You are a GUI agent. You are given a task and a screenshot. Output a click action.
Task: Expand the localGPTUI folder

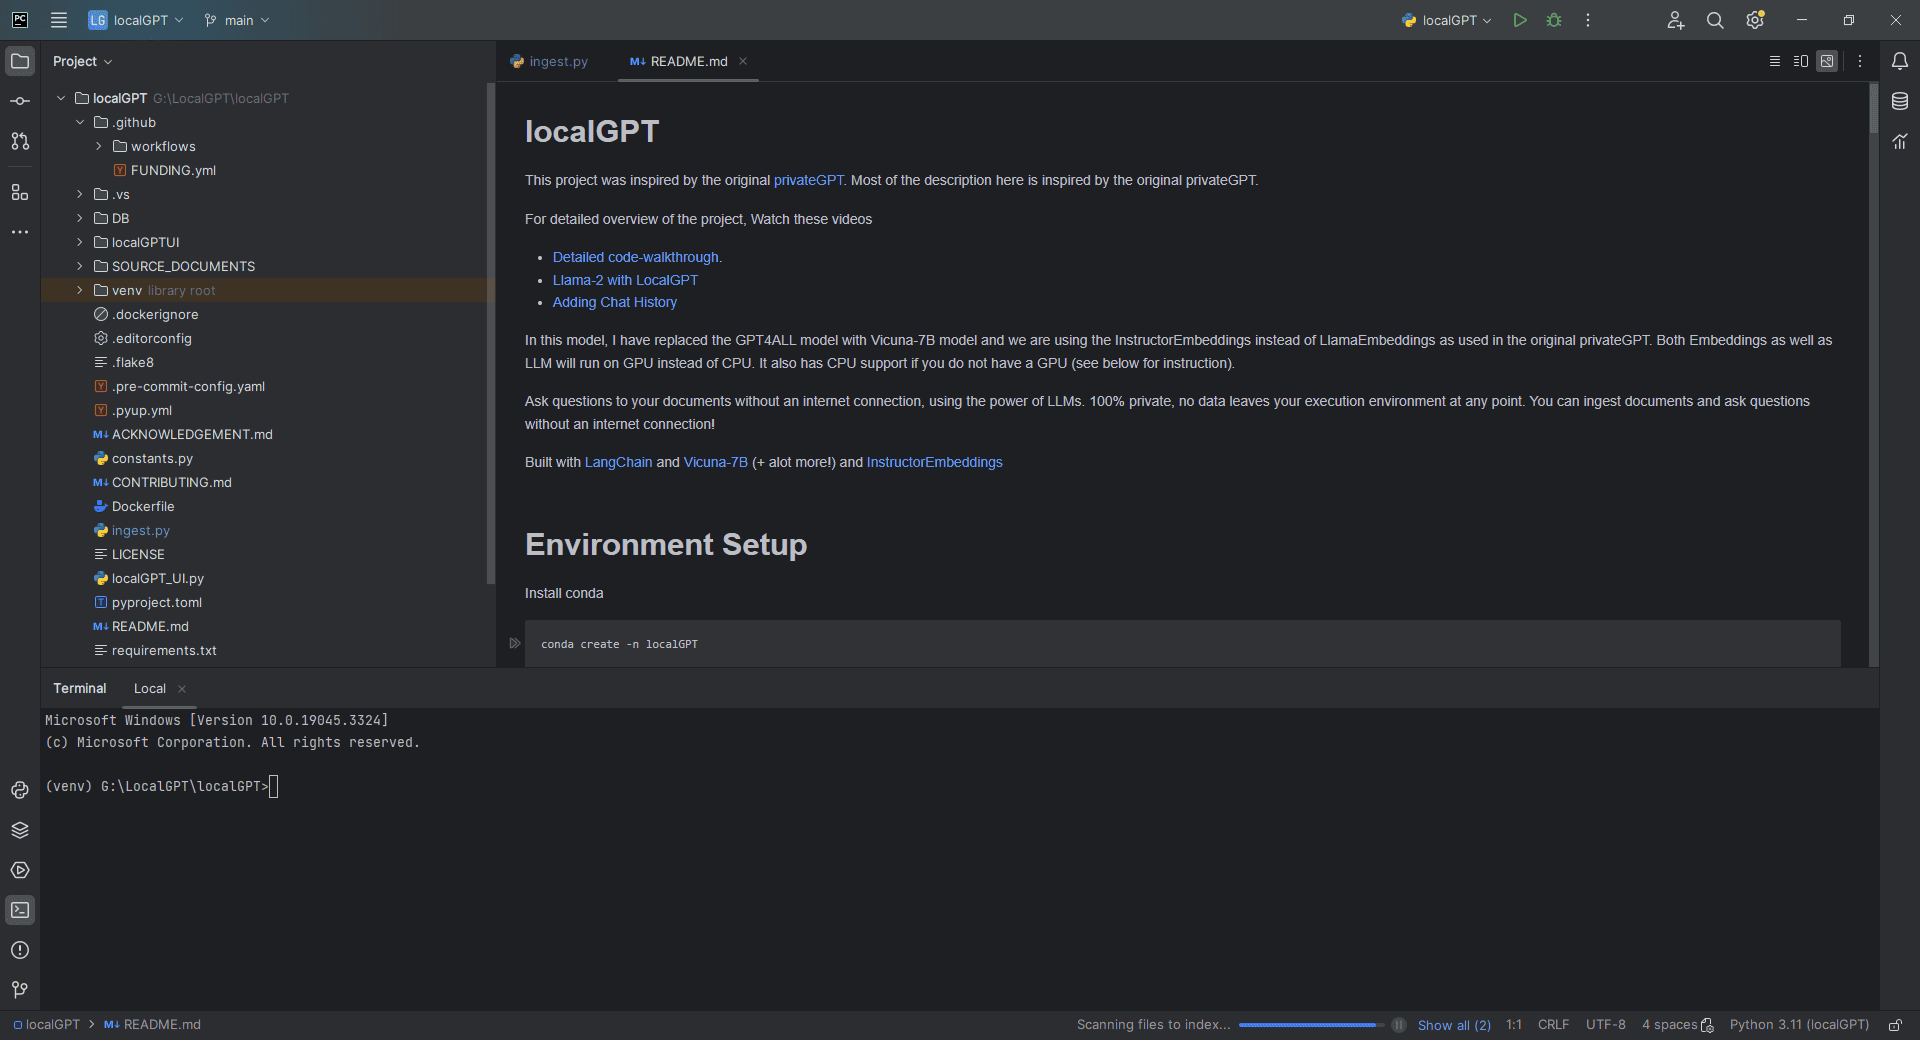(80, 242)
